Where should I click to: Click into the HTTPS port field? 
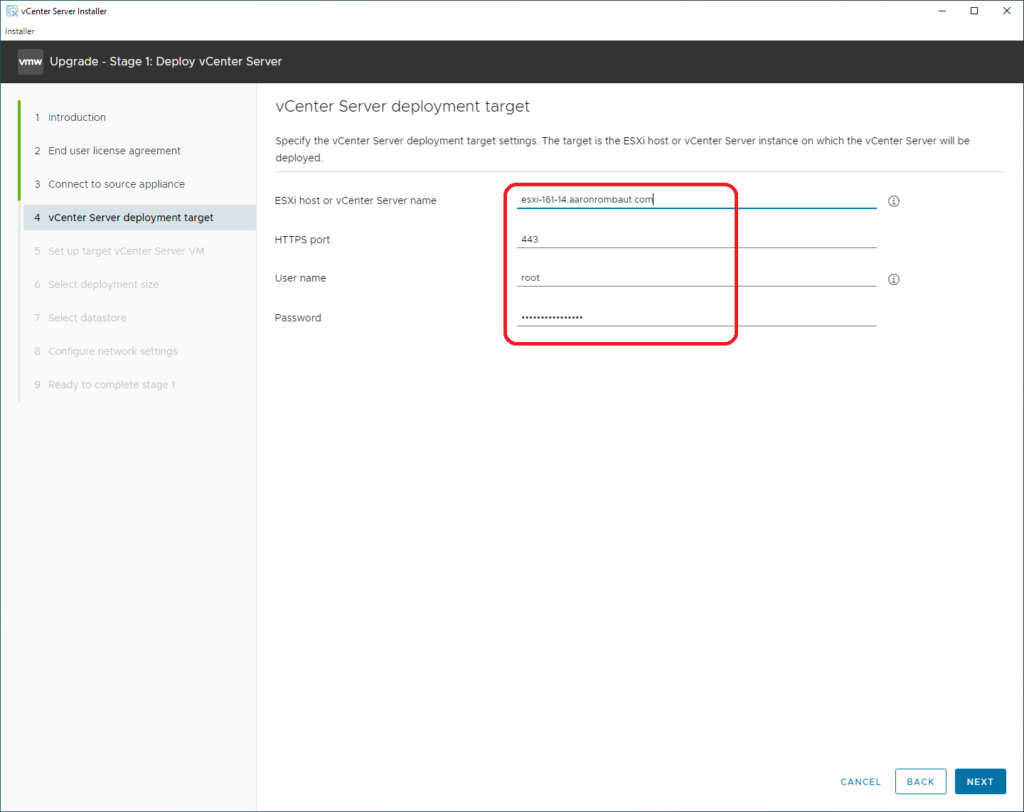[696, 239]
